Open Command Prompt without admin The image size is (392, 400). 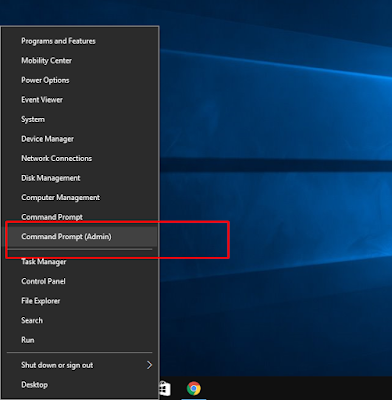point(80,217)
